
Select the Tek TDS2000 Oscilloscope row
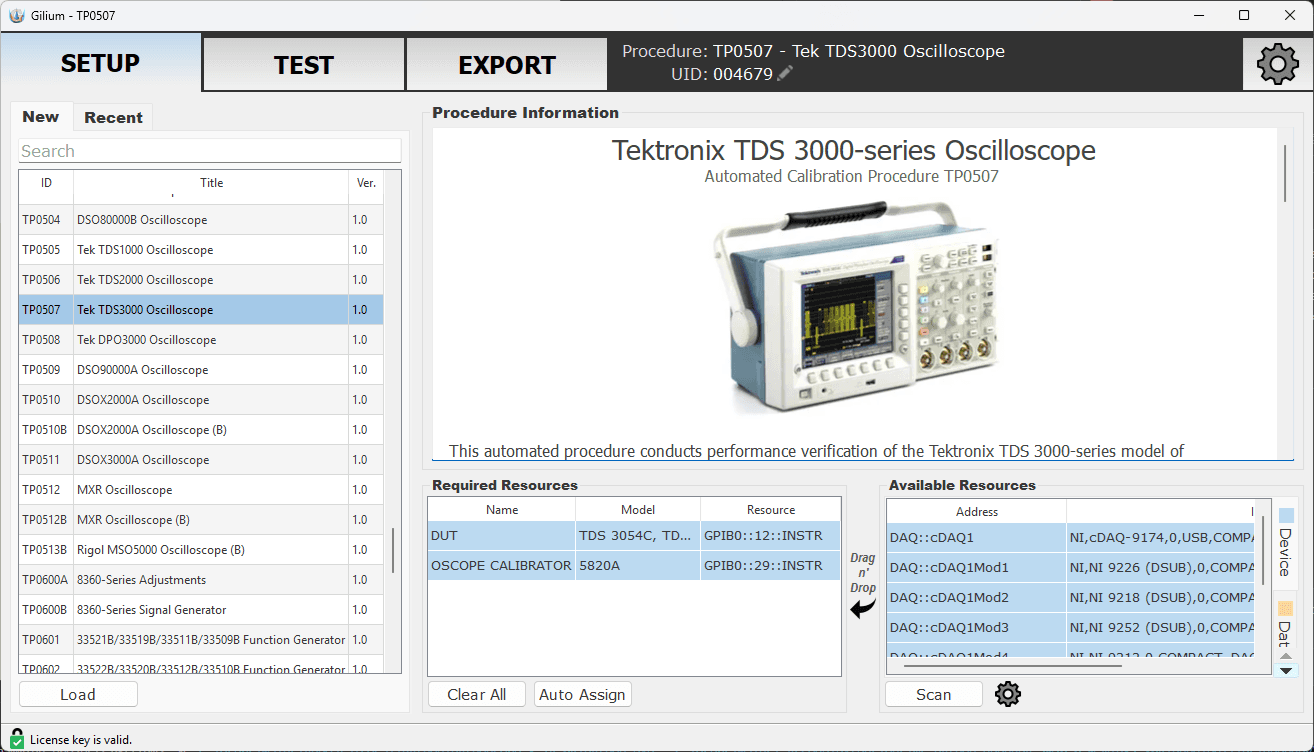201,280
